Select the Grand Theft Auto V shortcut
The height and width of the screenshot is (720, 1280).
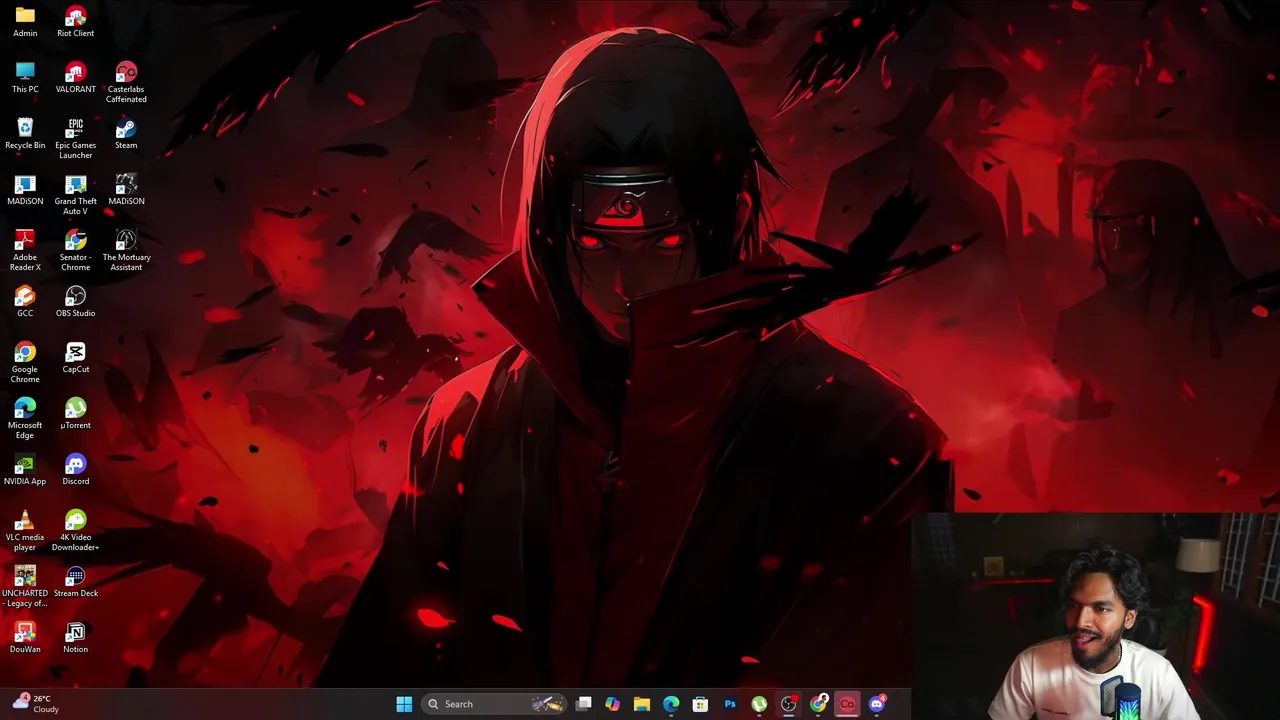point(76,195)
